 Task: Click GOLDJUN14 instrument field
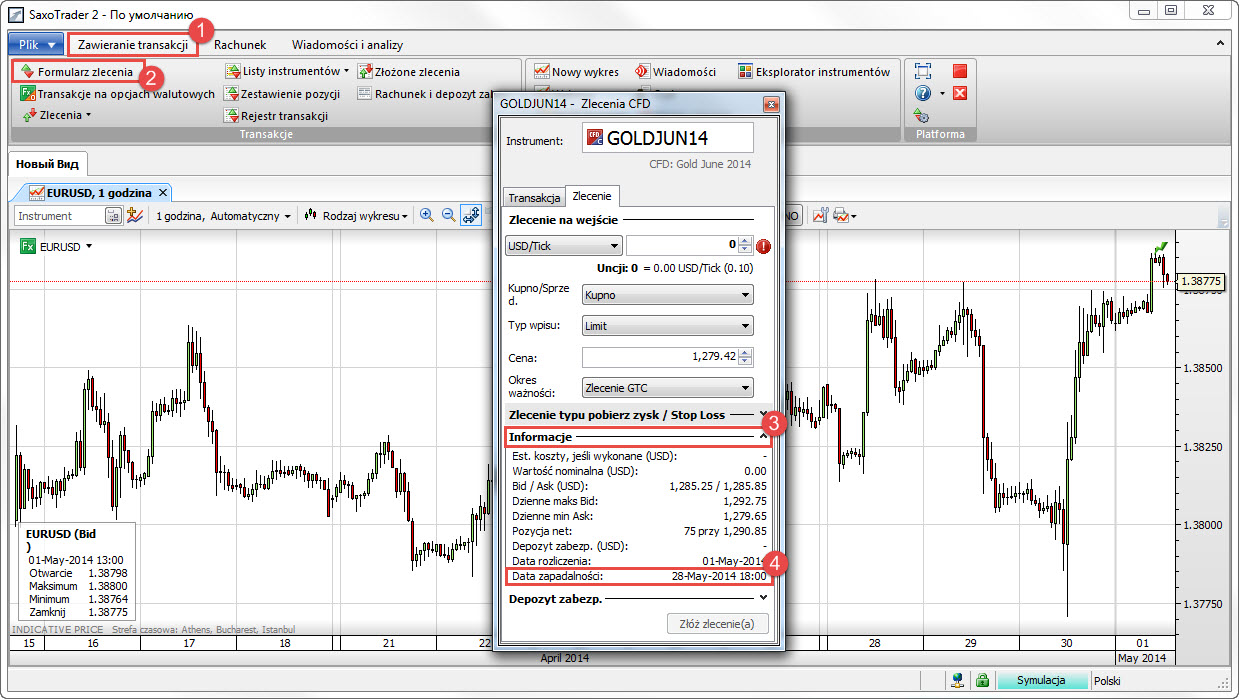[667, 139]
